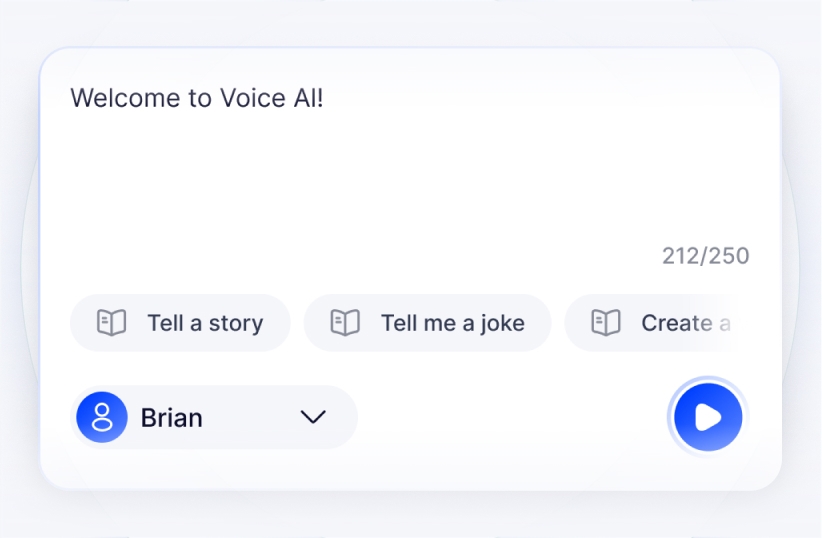Click the word 'story' in the first chip
This screenshot has width=822, height=538.
coord(235,323)
